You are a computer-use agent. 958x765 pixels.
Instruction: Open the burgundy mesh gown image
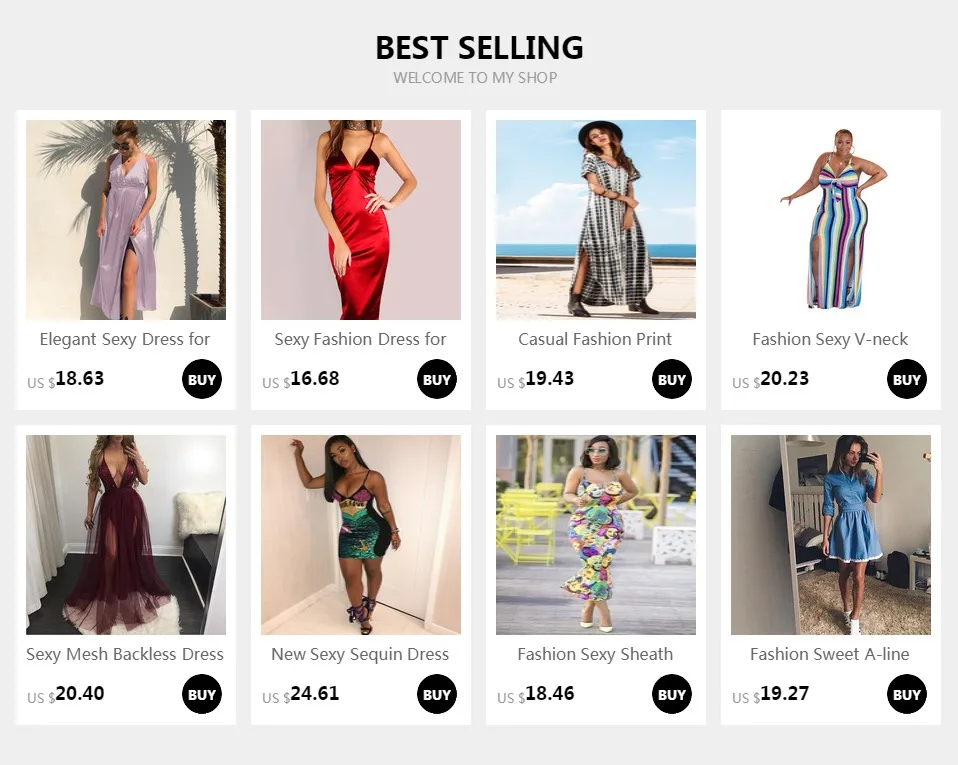pyautogui.click(x=126, y=535)
